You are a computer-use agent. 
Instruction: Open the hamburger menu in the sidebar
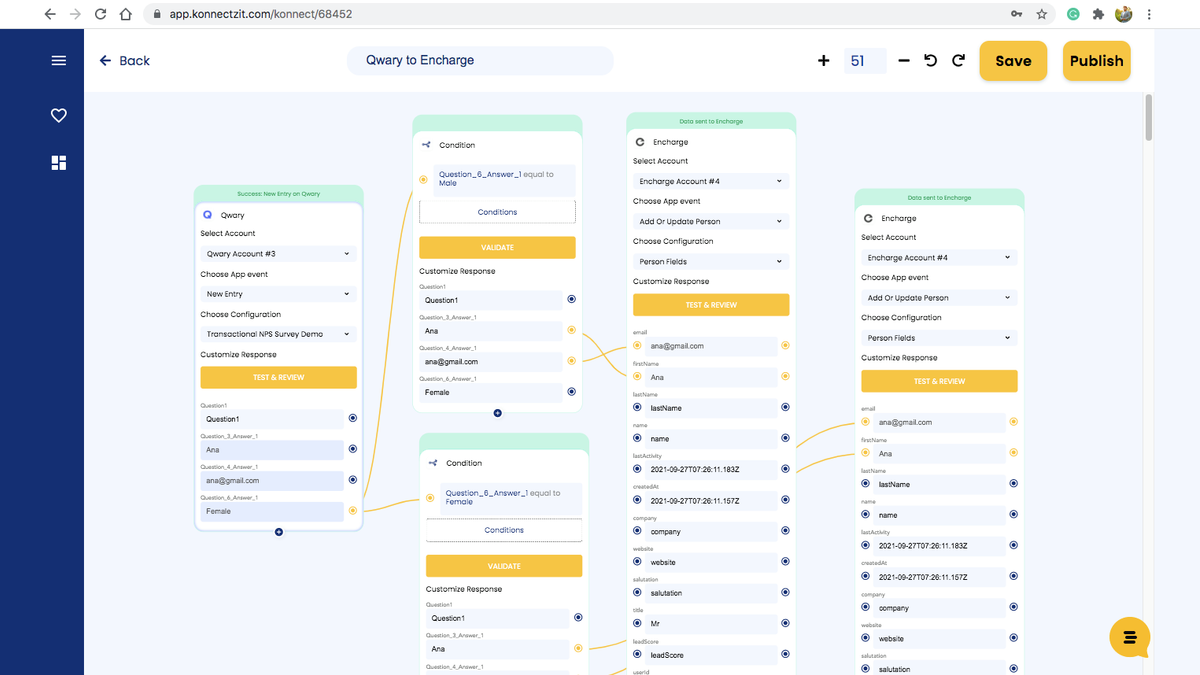(x=59, y=60)
